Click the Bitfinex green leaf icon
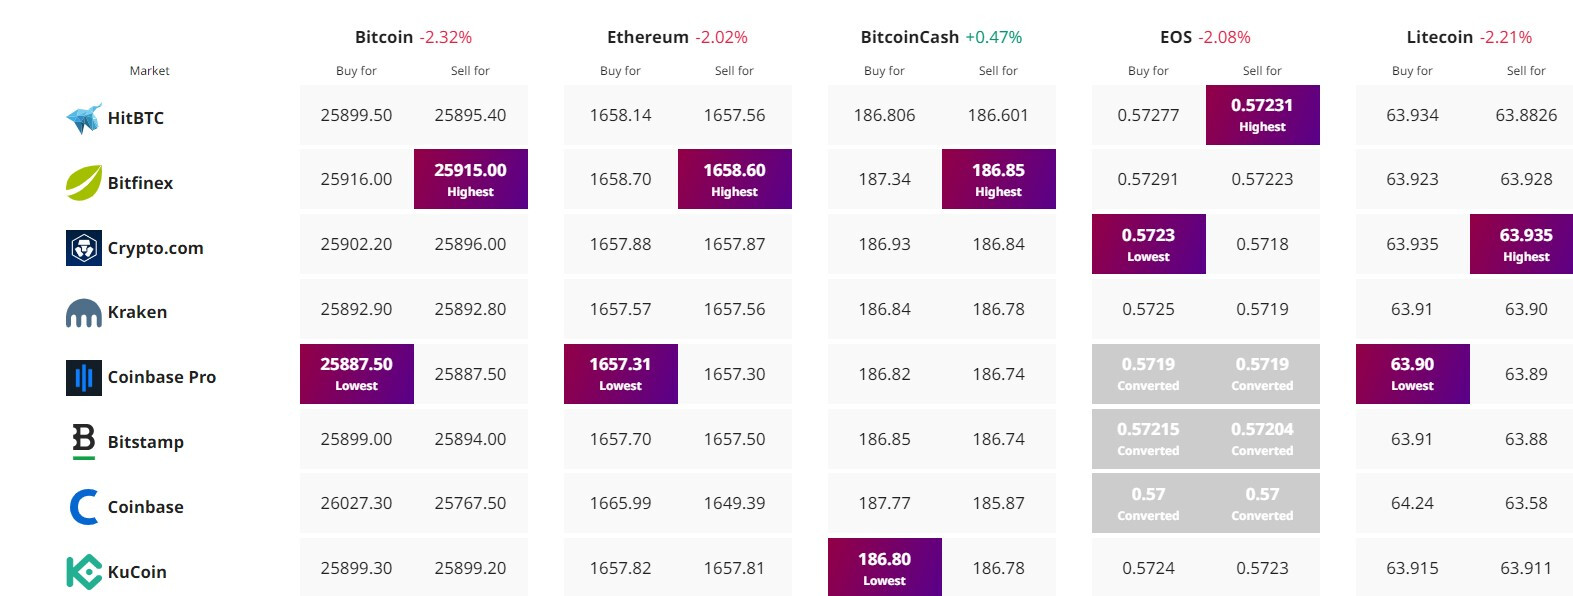Screen dimensions: 1573x596 pos(84,183)
